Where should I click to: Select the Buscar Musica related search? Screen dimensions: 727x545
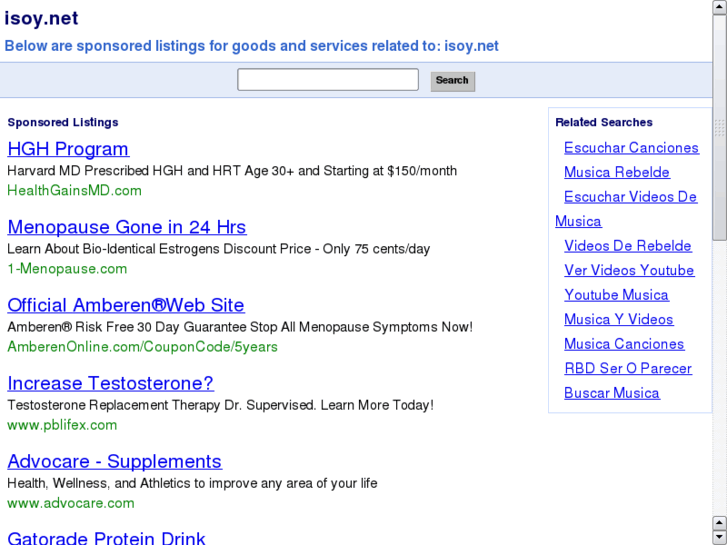coord(612,393)
